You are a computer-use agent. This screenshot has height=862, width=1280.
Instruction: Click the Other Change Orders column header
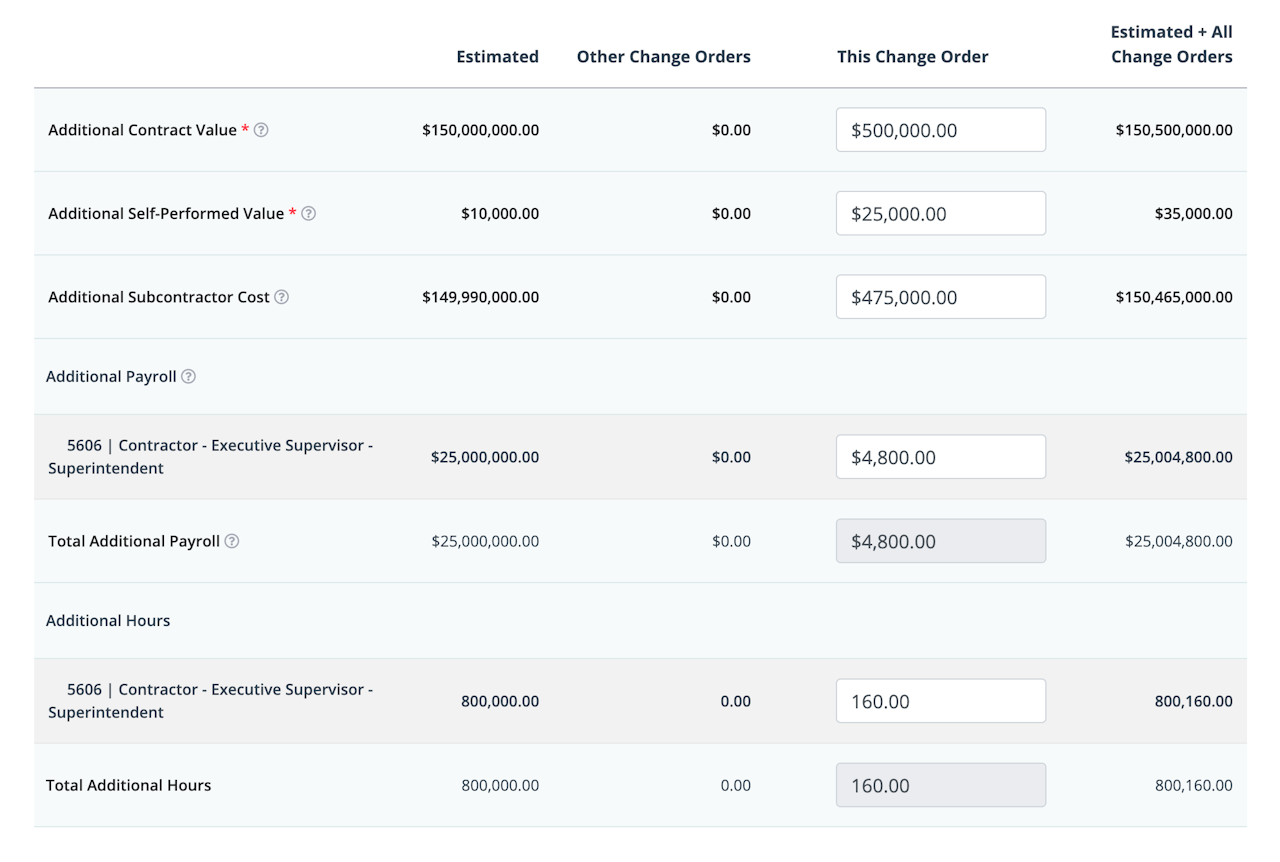[663, 57]
